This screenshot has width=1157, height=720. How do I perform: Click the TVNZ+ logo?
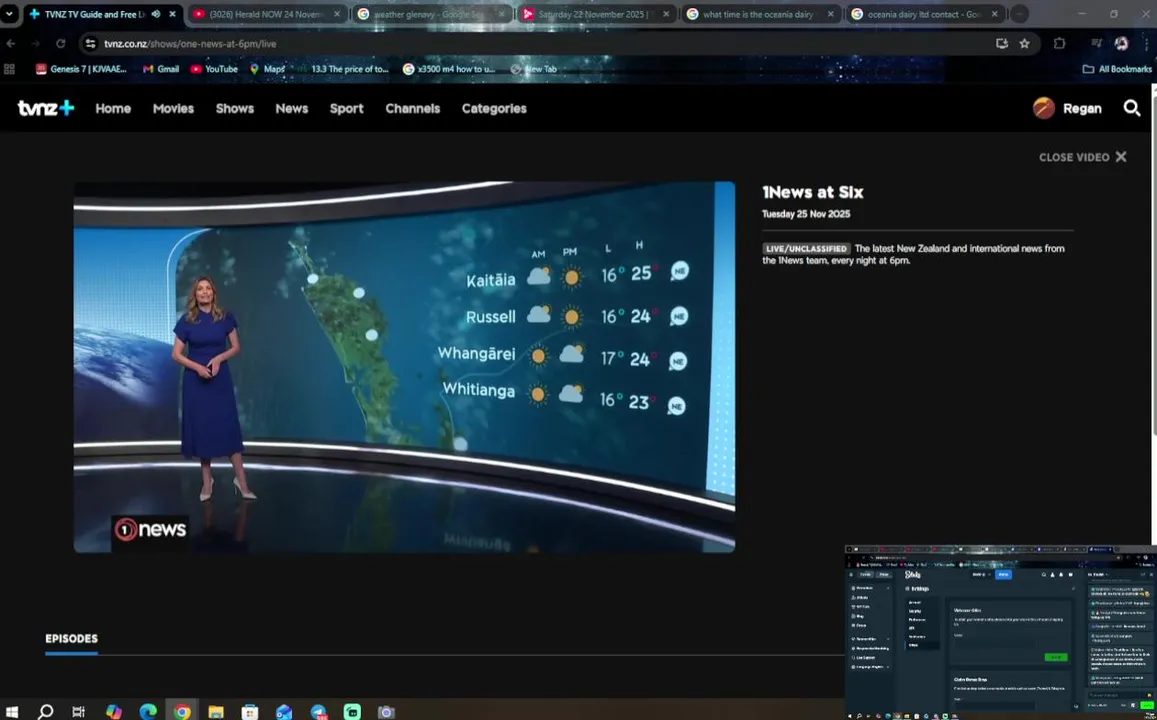tap(46, 108)
